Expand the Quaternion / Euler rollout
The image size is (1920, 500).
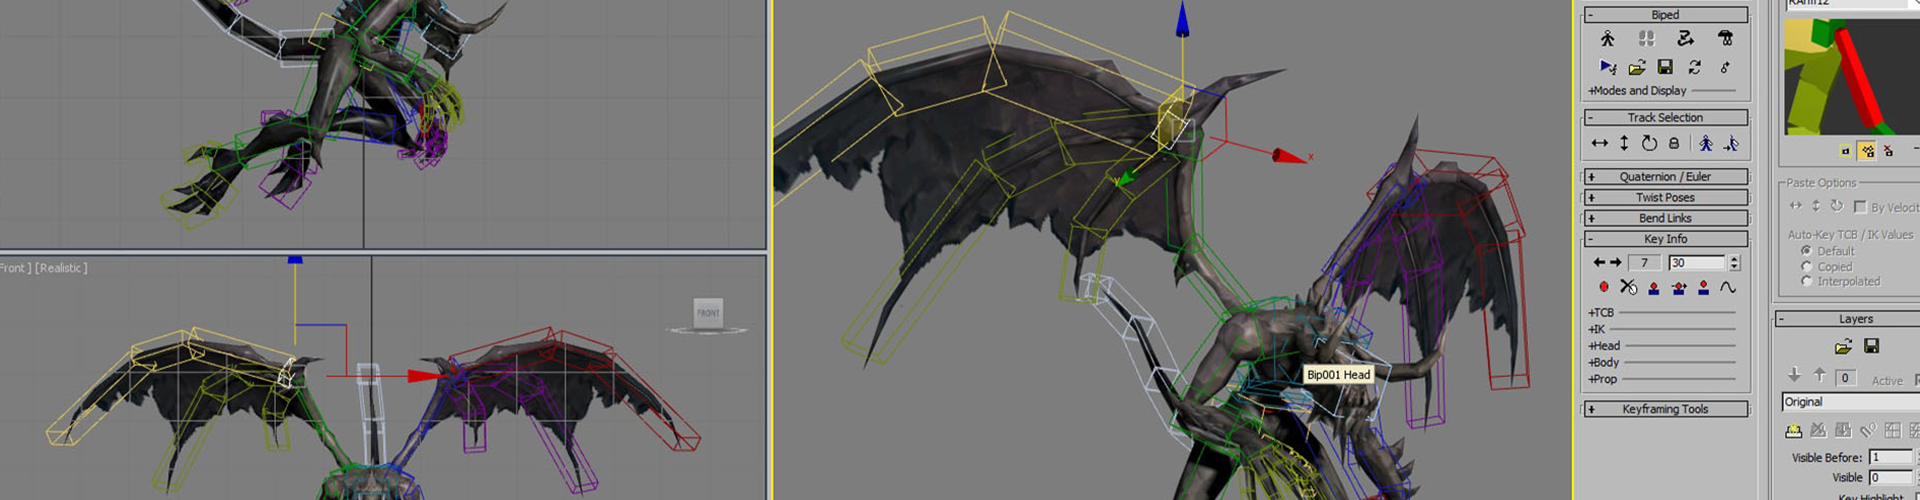(1665, 177)
